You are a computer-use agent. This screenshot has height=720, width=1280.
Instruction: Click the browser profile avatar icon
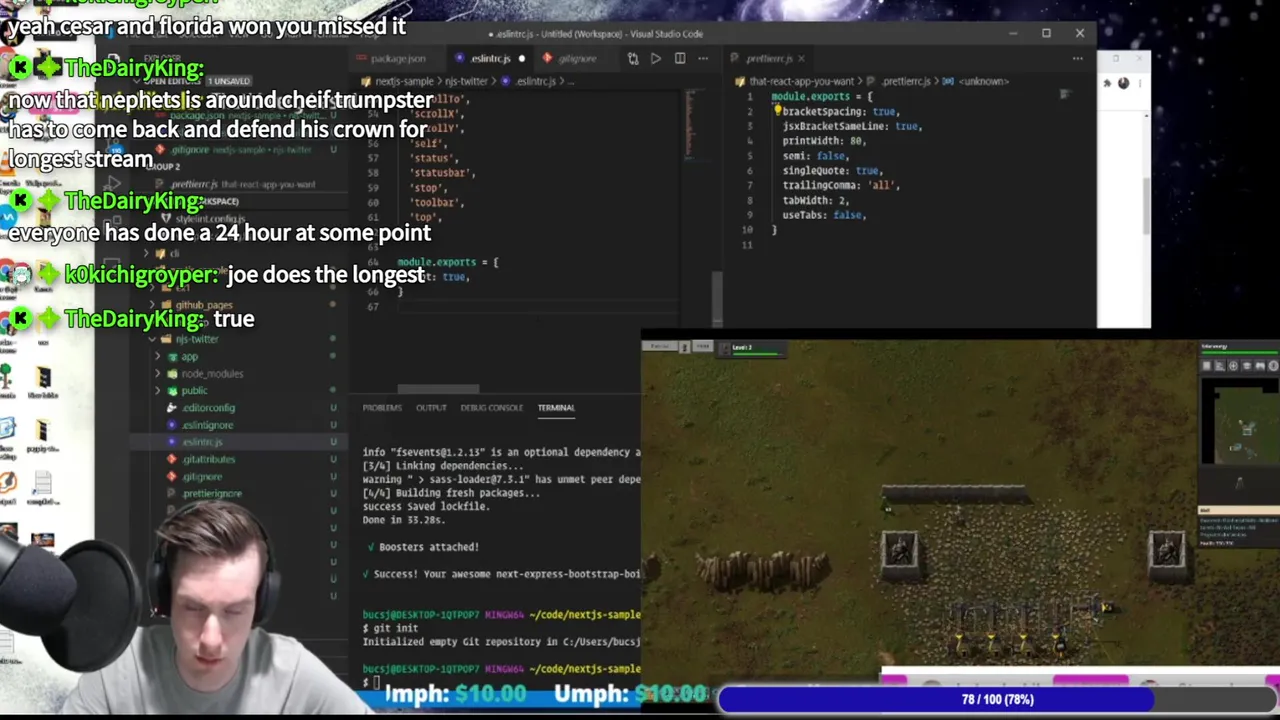click(x=1123, y=84)
